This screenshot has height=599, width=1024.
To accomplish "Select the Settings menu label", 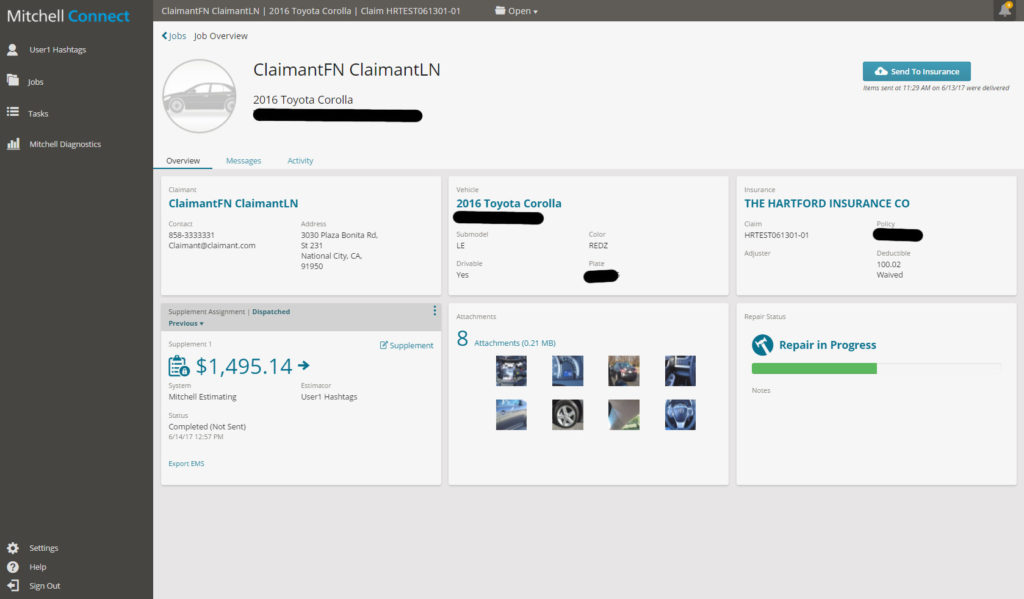I will click(x=44, y=548).
